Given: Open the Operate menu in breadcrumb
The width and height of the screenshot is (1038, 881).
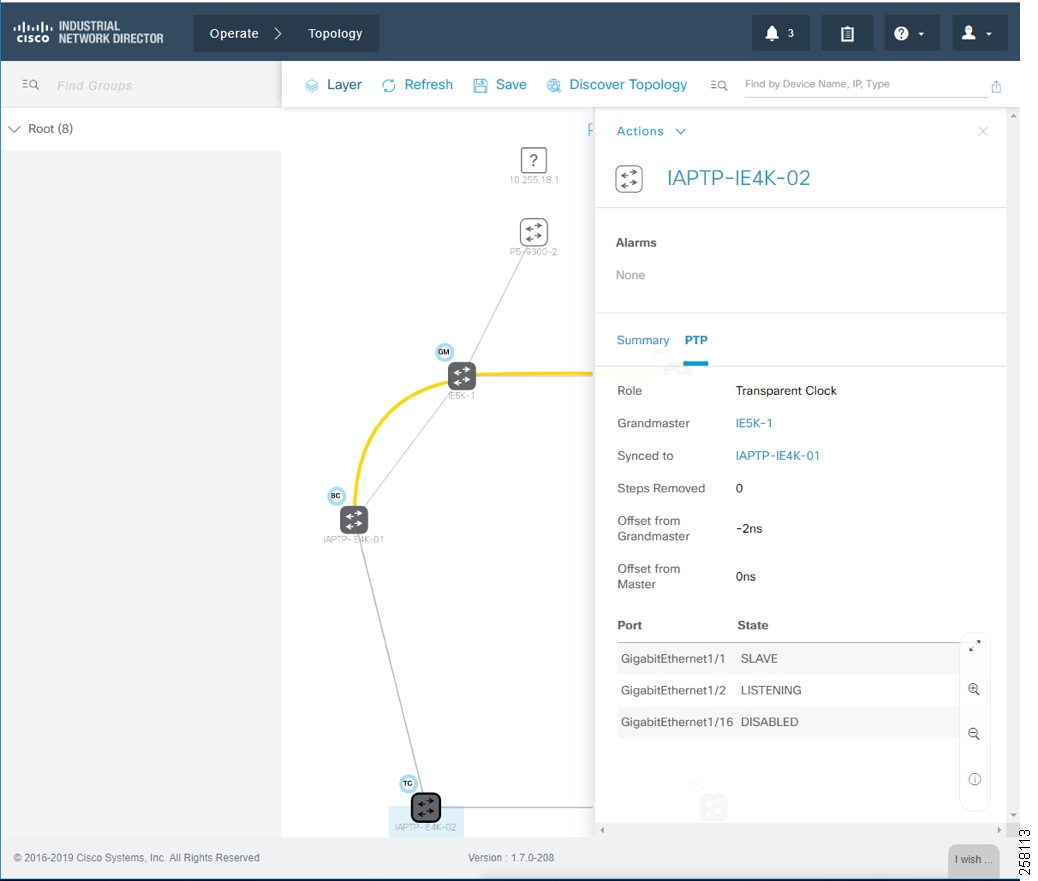Looking at the screenshot, I should pyautogui.click(x=234, y=33).
